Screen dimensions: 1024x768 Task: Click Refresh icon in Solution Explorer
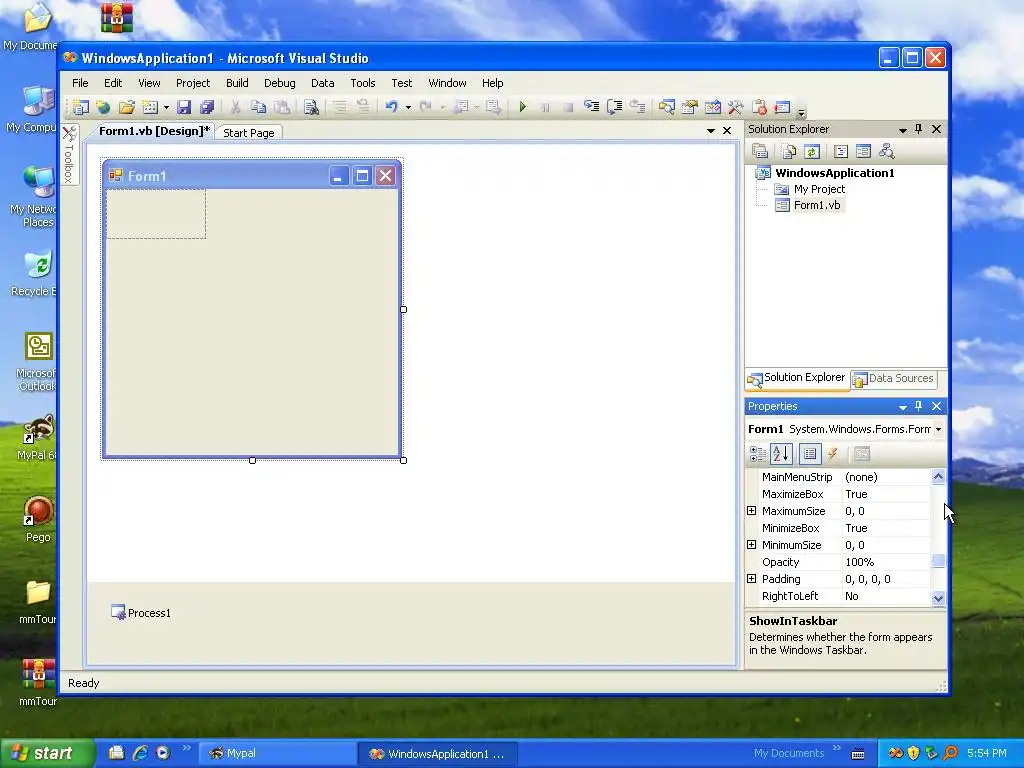tap(812, 152)
